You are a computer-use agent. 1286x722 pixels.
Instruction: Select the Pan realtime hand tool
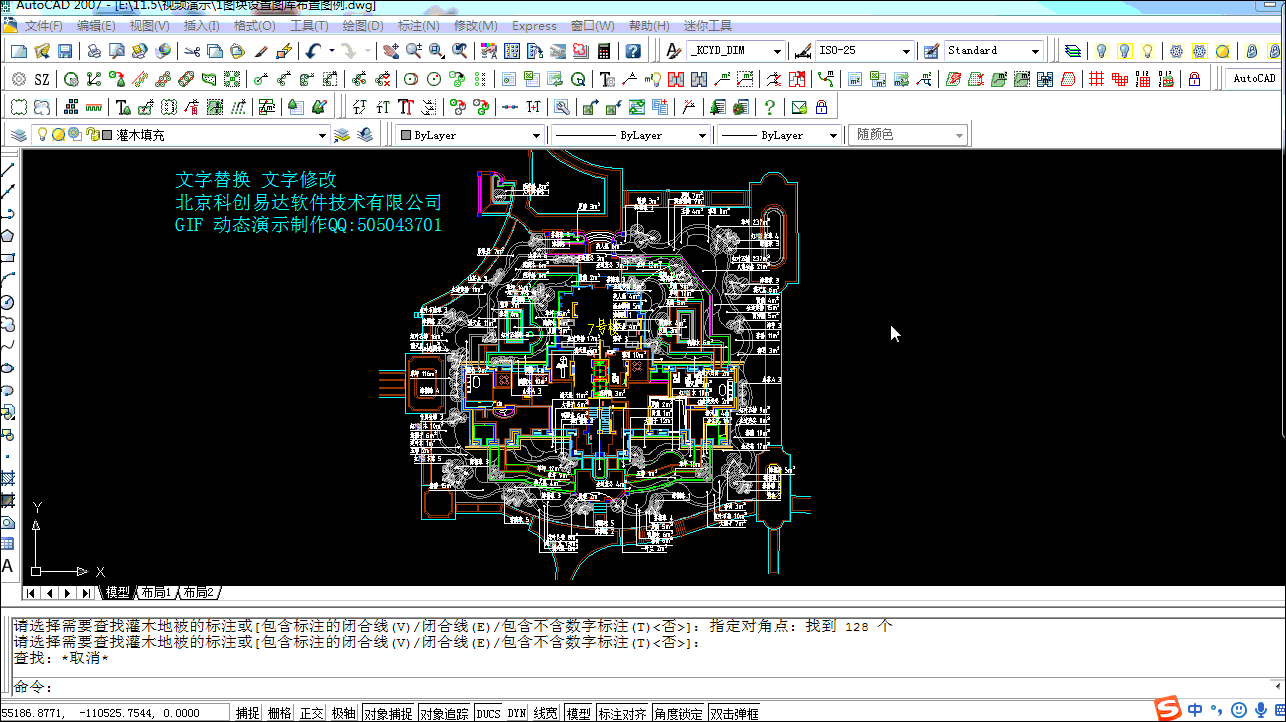tap(390, 51)
